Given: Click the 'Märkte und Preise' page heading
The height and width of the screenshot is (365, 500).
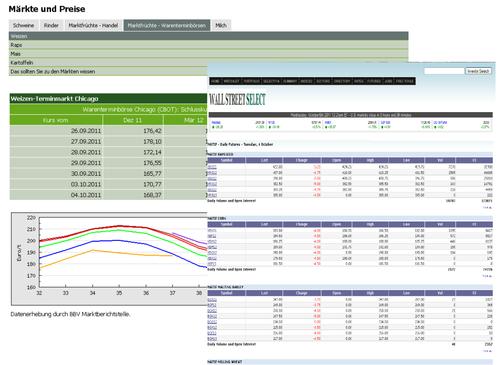Looking at the screenshot, I should point(47,9).
